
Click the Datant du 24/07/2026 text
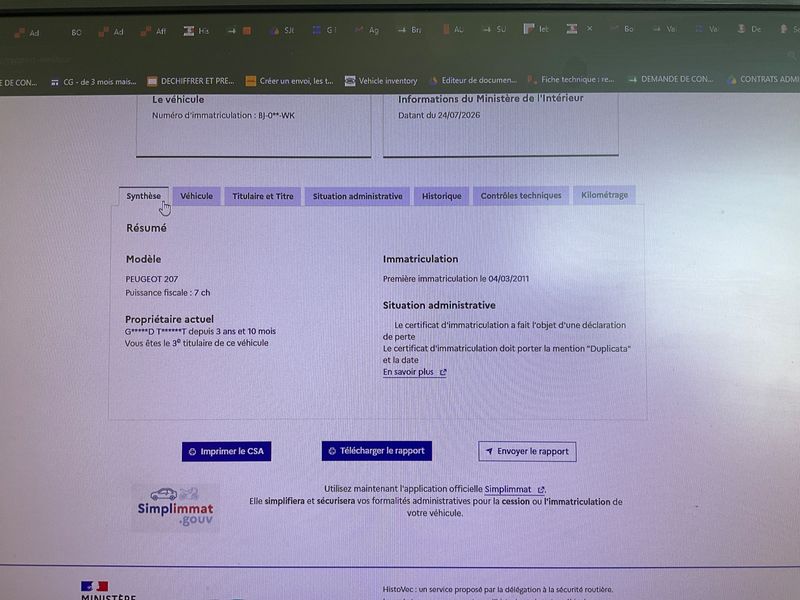point(439,115)
